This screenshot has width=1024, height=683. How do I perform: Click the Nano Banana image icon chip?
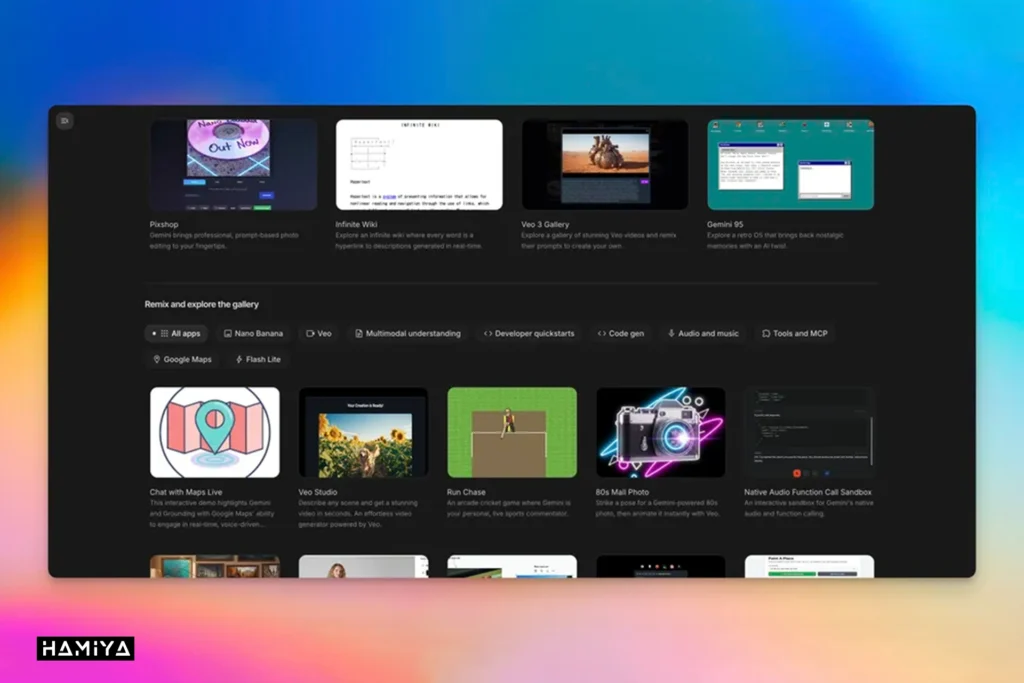[x=229, y=333]
